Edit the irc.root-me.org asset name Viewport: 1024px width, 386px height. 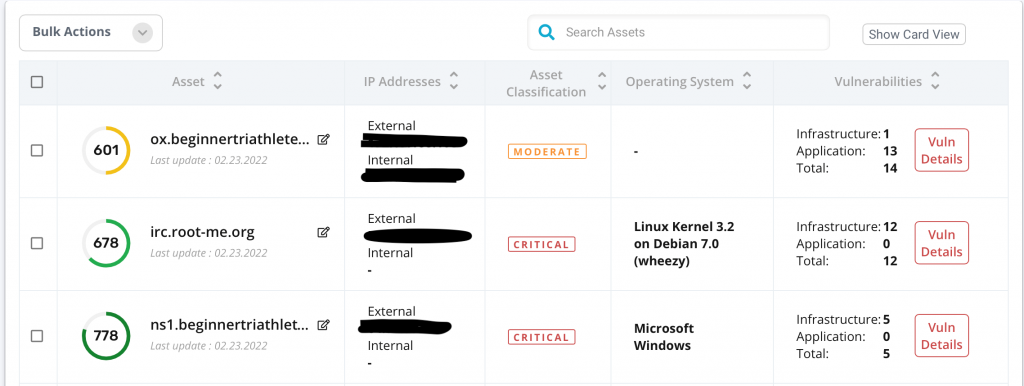(323, 232)
